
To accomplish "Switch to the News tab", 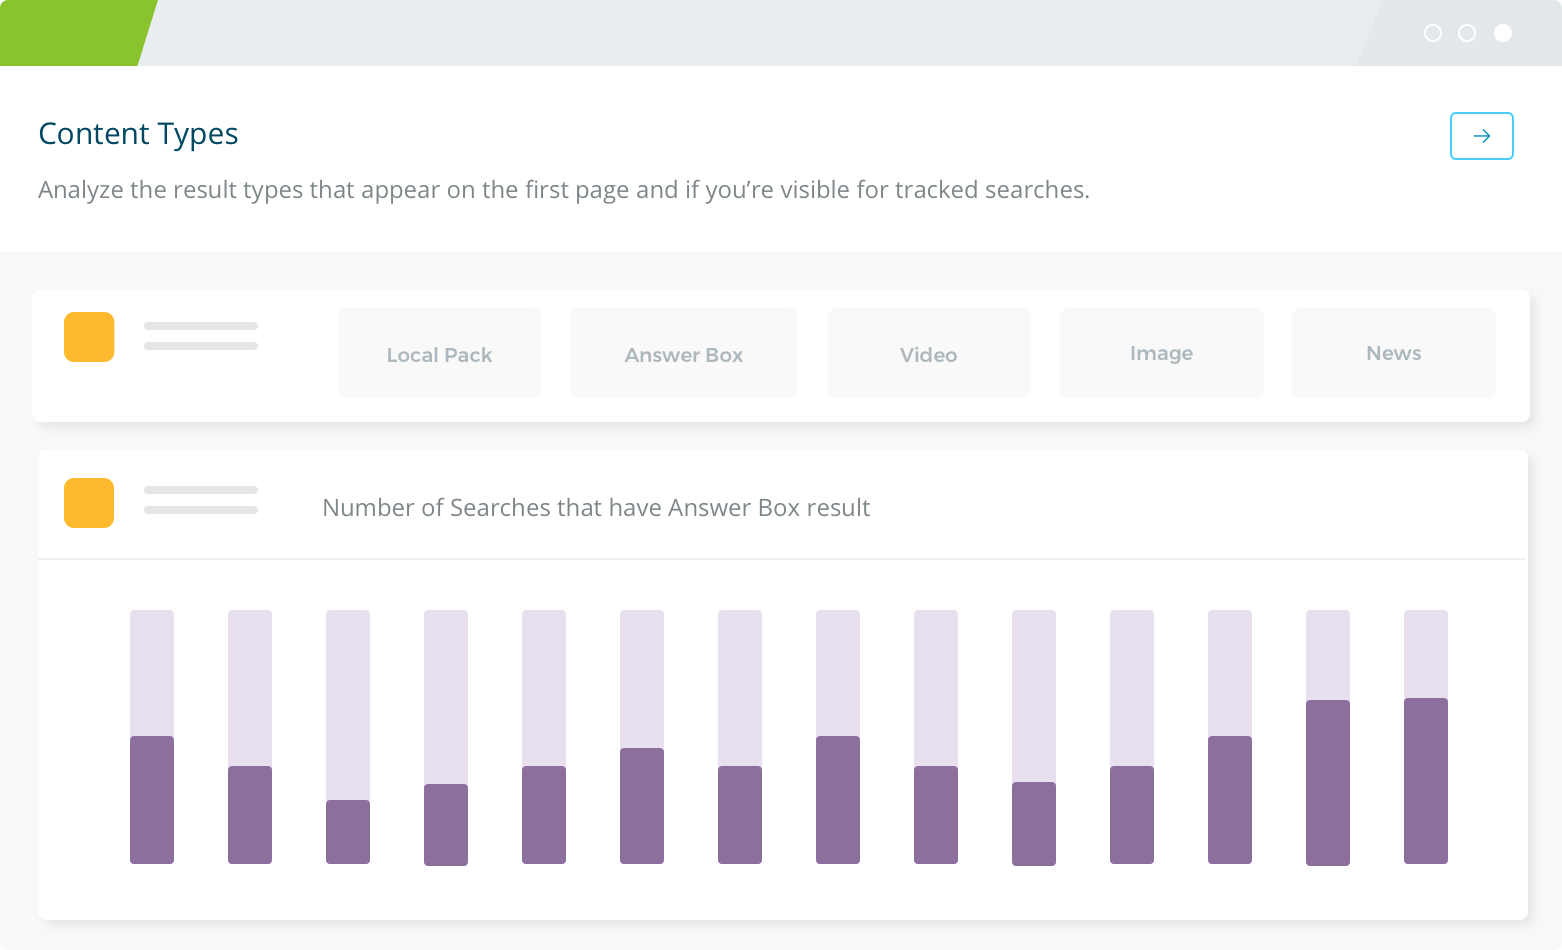I will pos(1393,353).
